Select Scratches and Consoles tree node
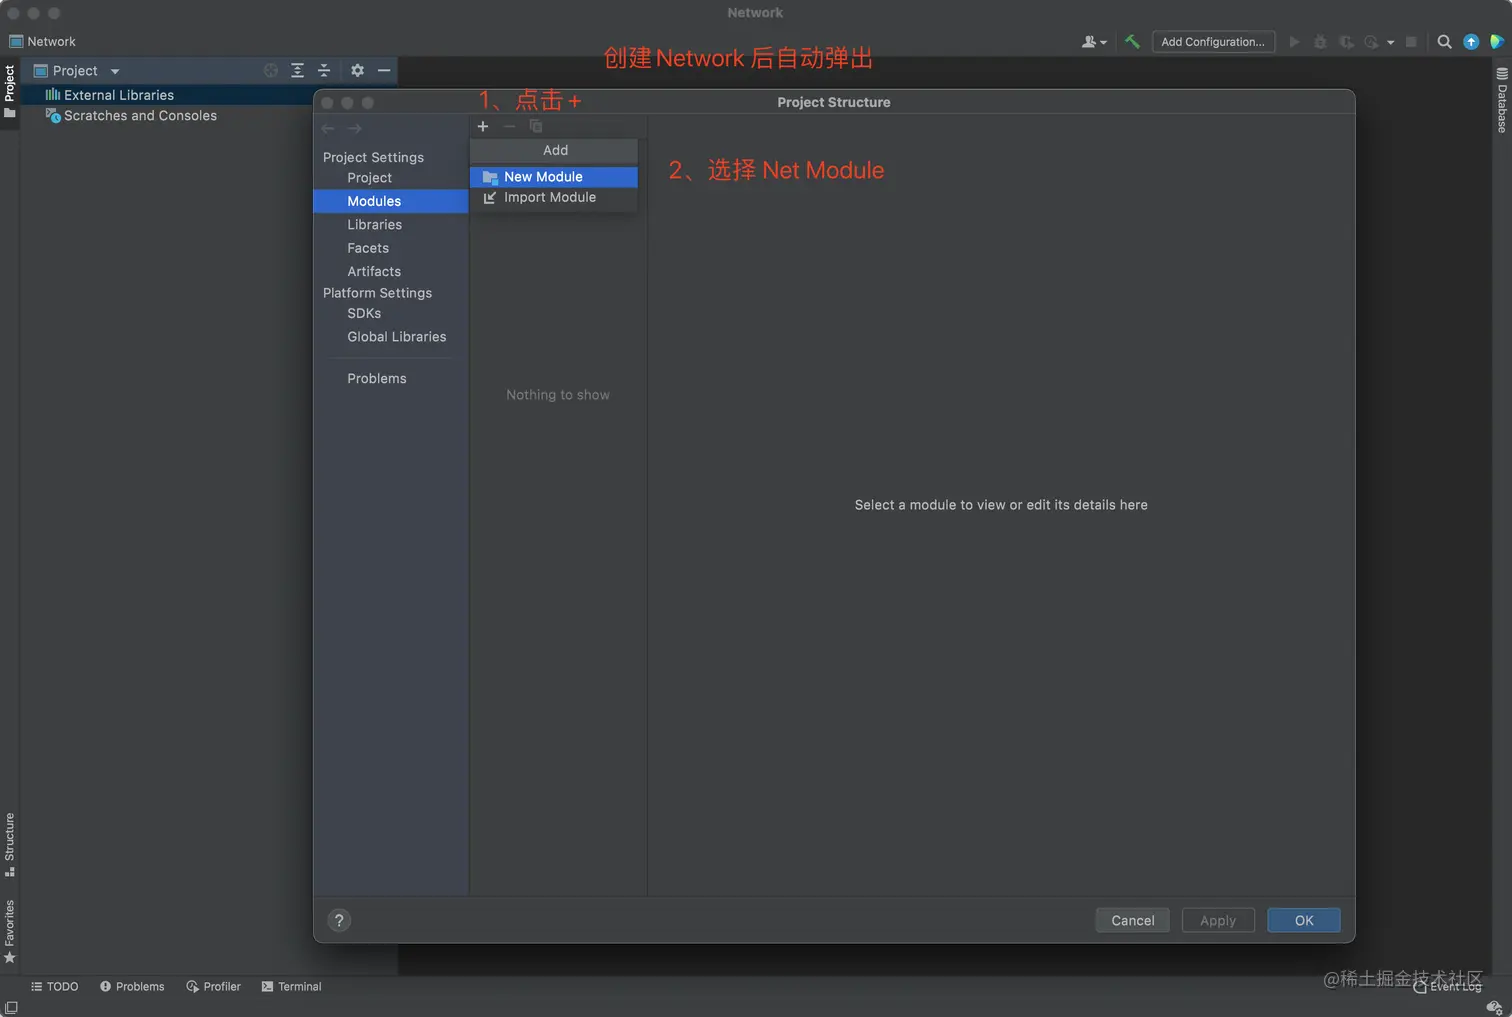The width and height of the screenshot is (1512, 1017). coord(131,116)
